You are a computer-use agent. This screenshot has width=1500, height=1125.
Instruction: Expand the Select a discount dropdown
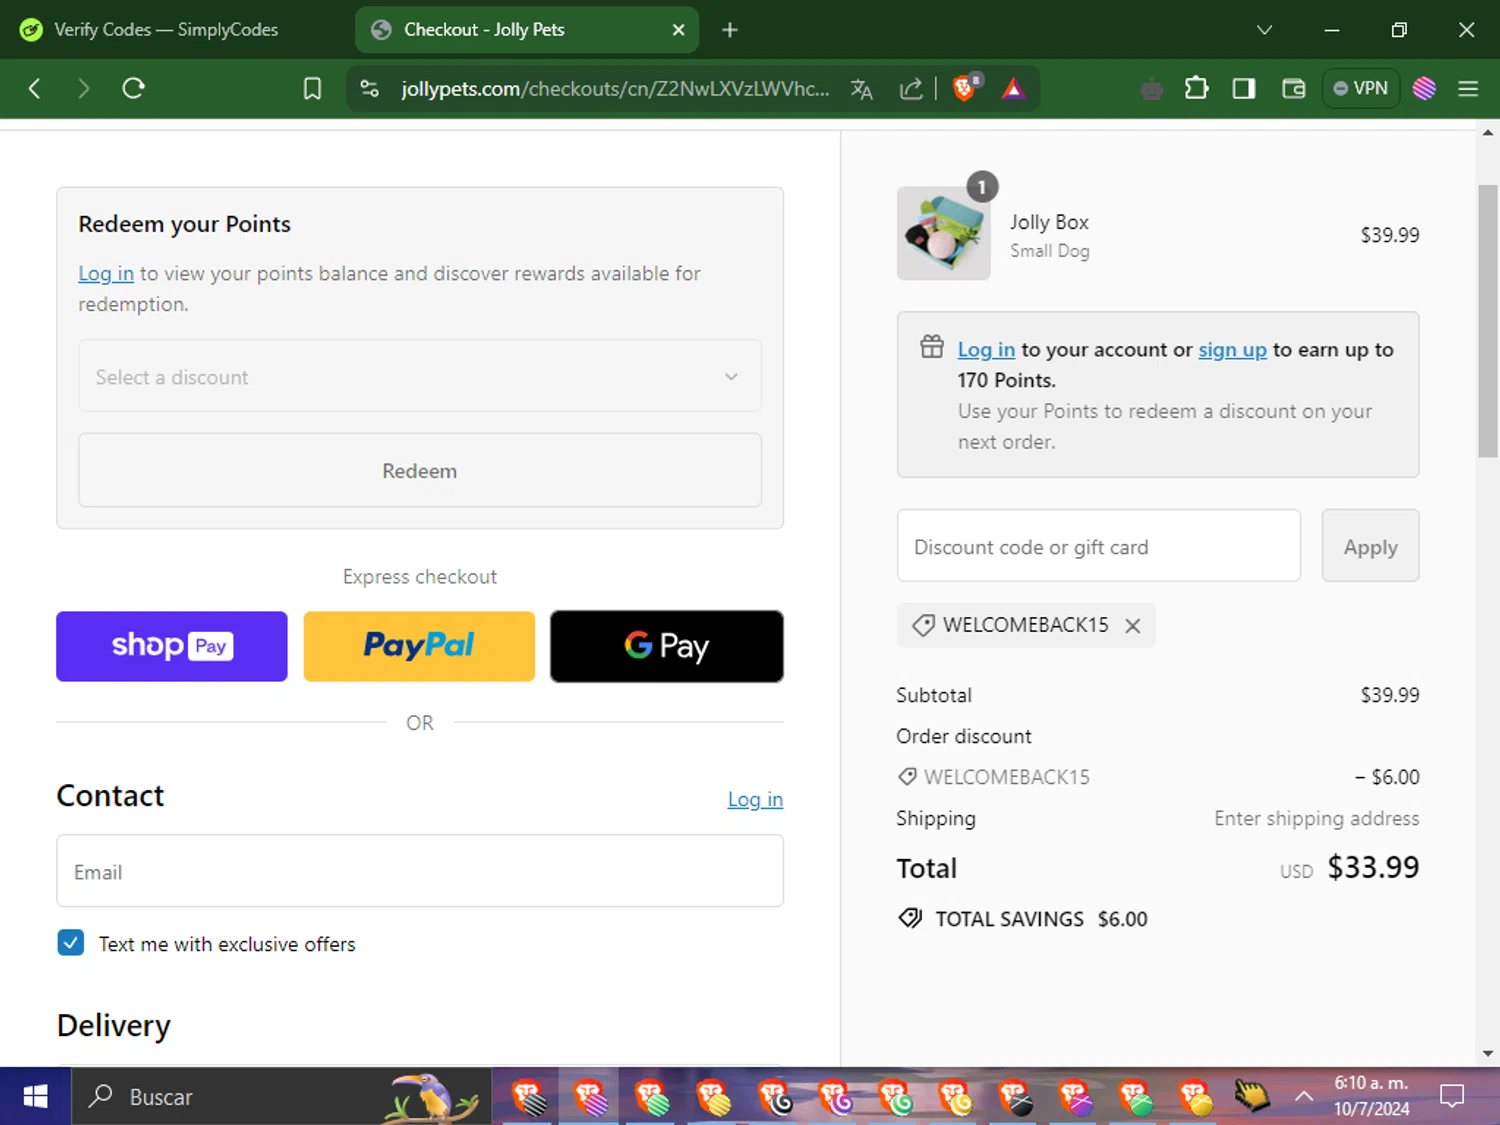point(420,376)
